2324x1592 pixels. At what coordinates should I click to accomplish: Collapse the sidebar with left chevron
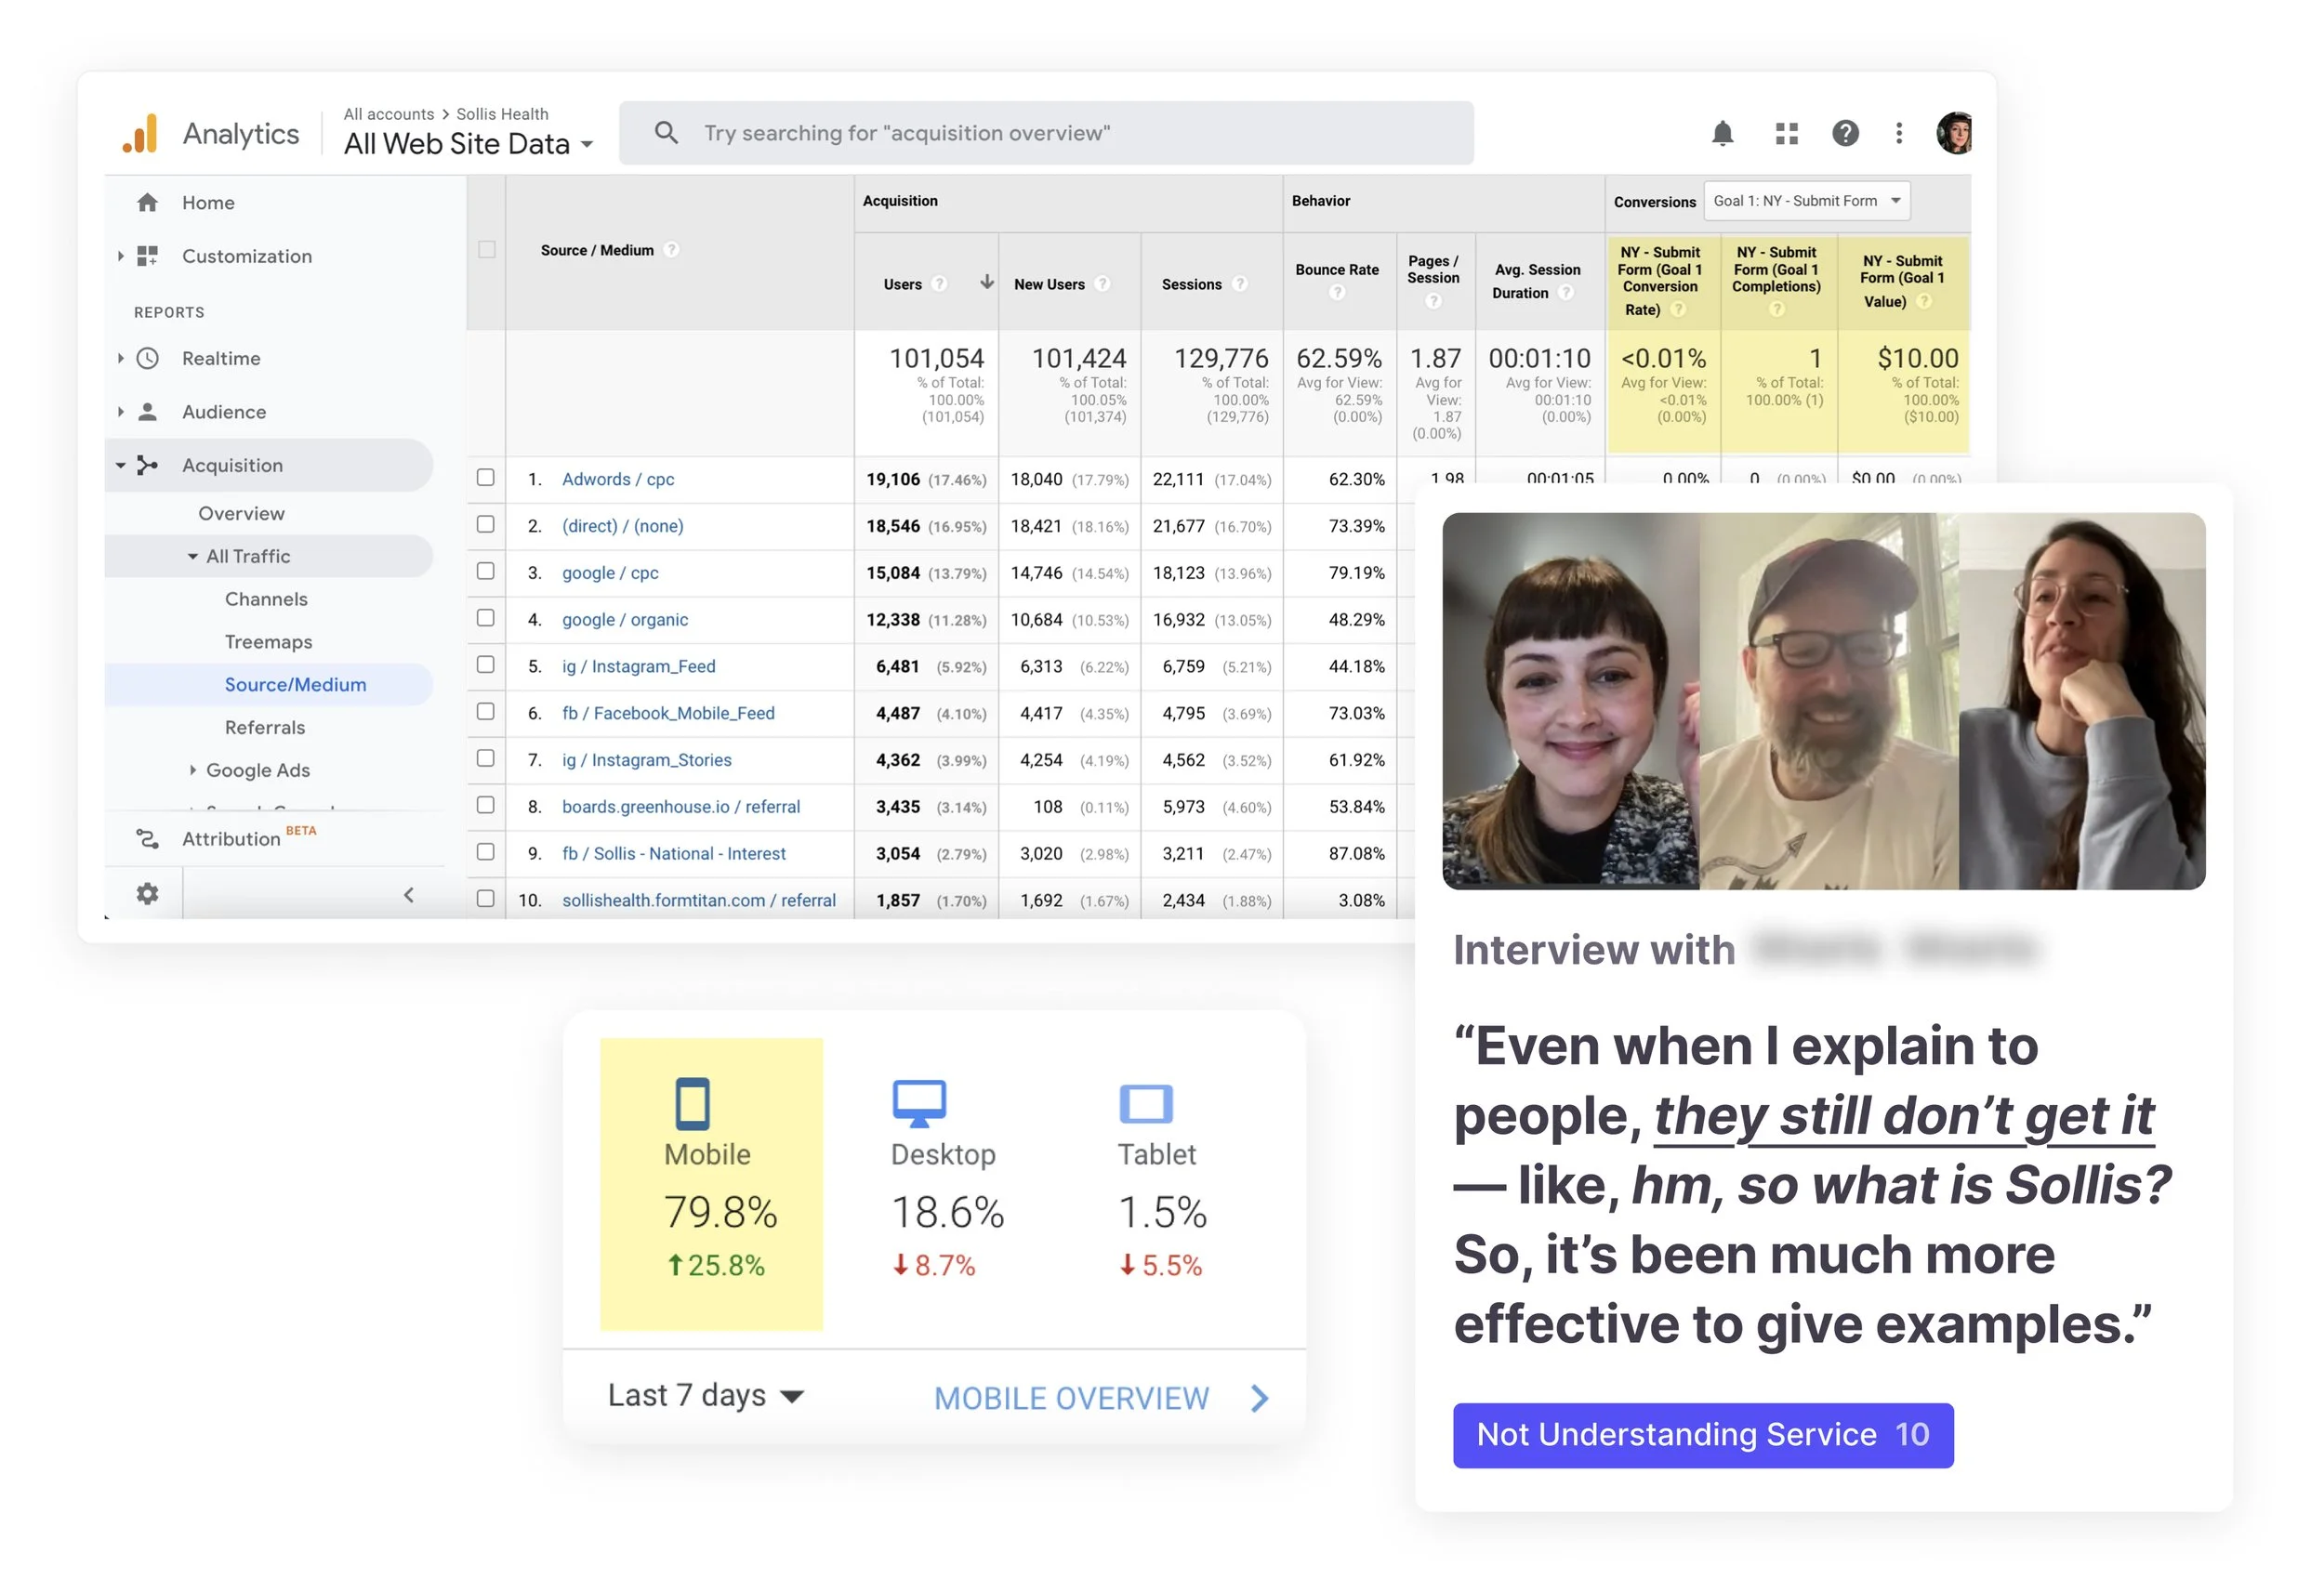[x=408, y=895]
